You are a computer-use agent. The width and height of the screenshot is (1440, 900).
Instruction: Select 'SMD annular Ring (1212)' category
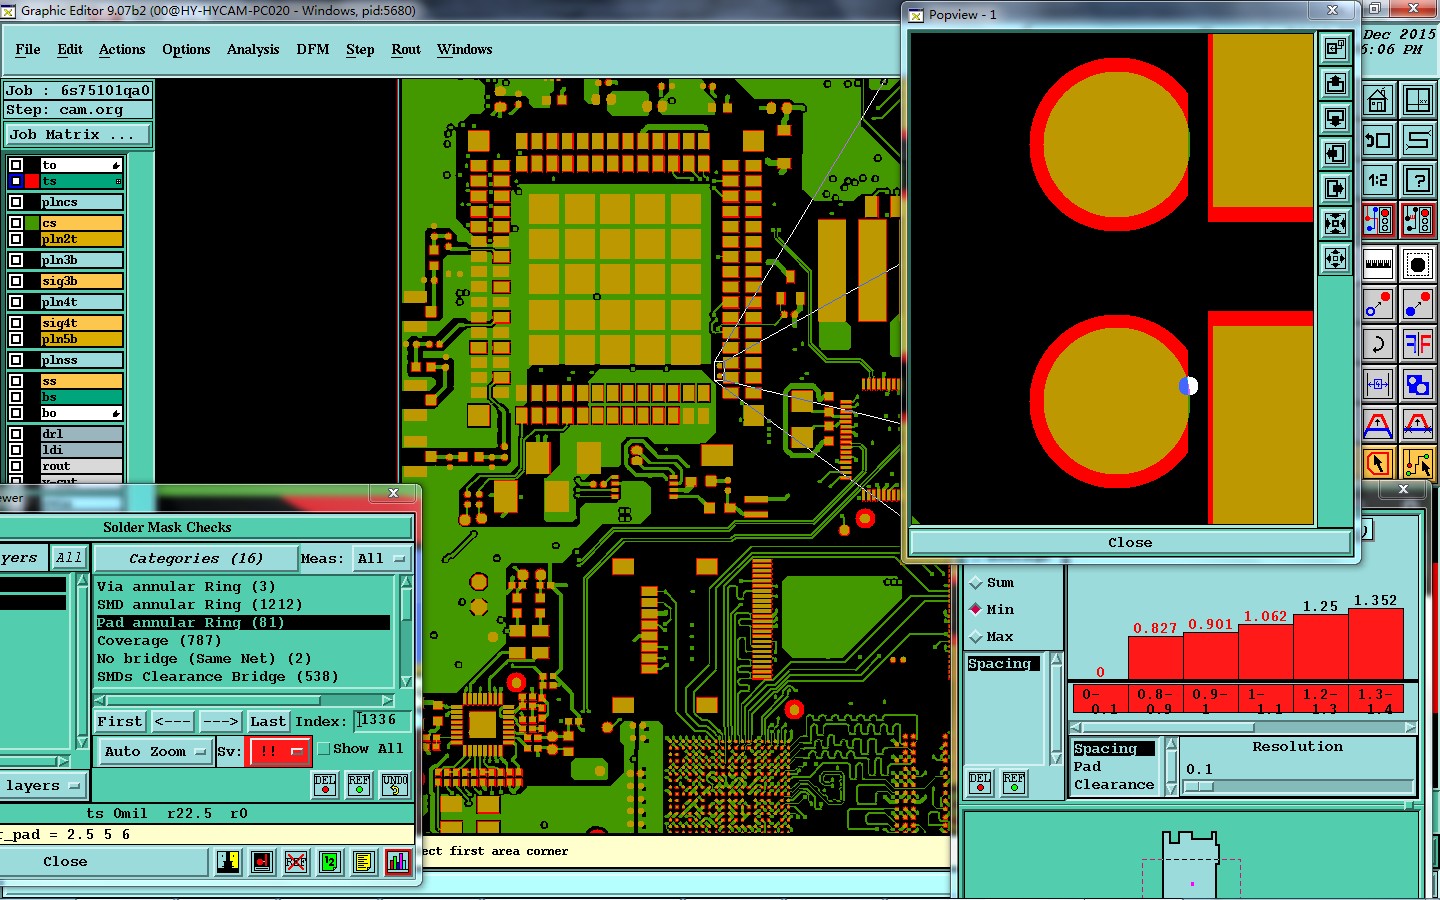[x=199, y=605]
